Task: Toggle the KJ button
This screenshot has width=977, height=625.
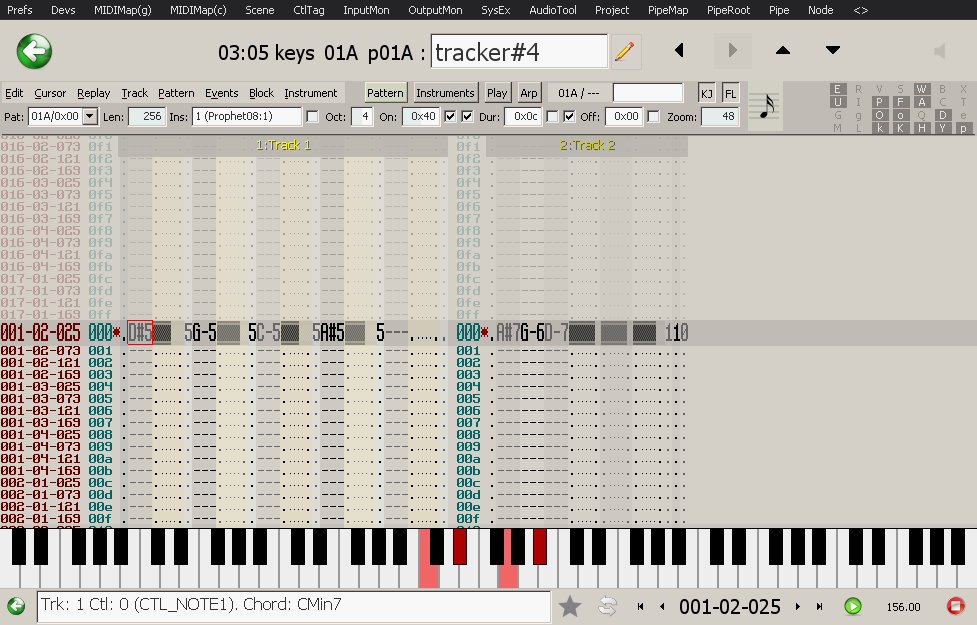Action: coord(707,93)
